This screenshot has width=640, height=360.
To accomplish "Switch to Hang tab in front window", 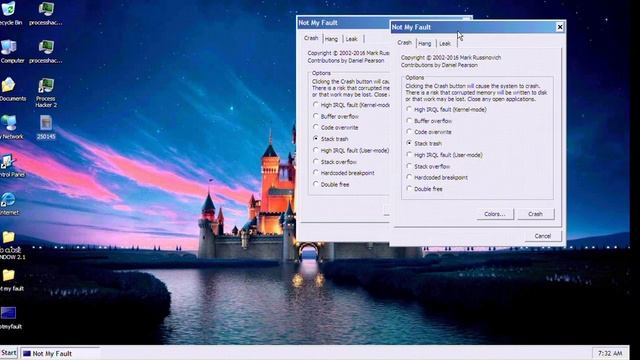I will 425,43.
